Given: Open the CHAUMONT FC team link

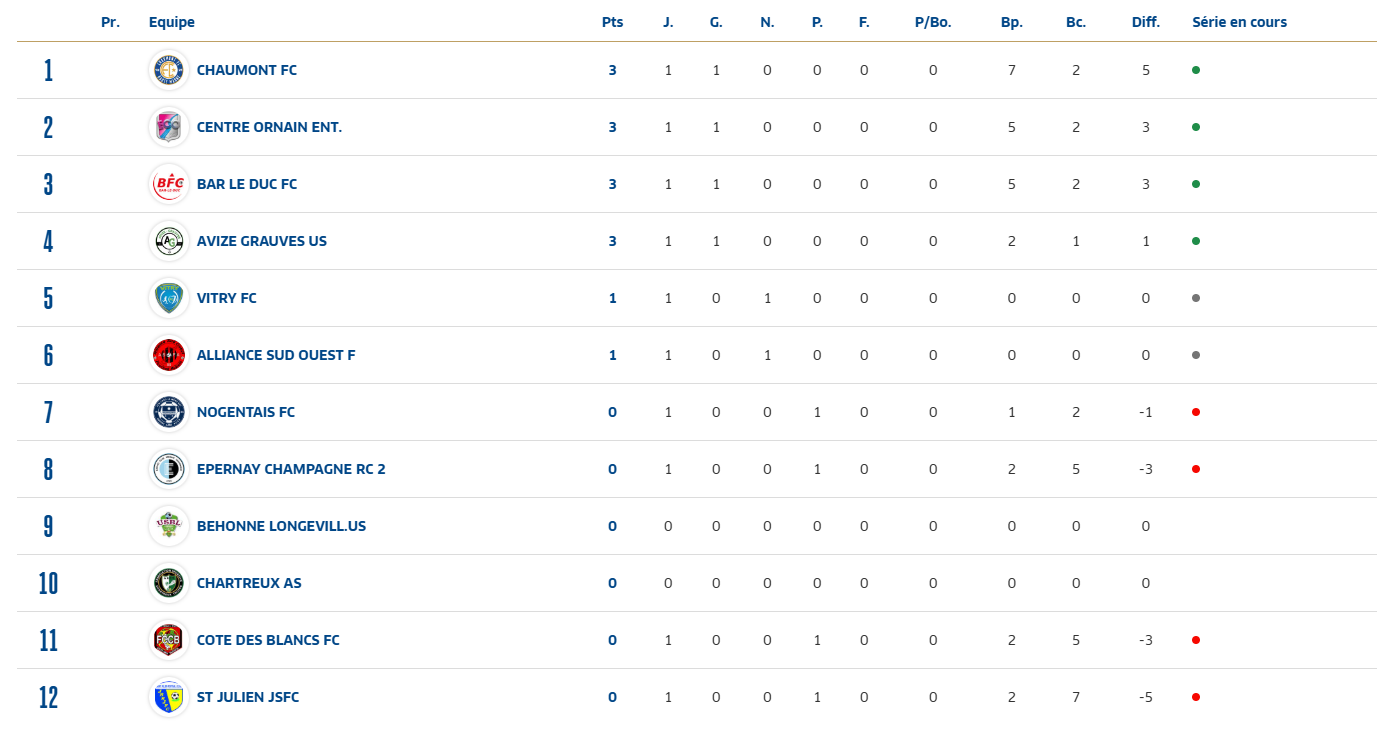Looking at the screenshot, I should pos(247,70).
